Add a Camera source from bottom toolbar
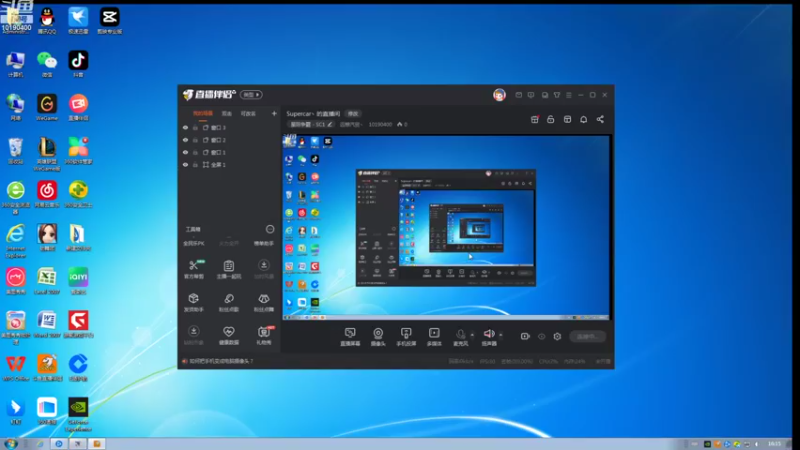The height and width of the screenshot is (450, 800). [x=378, y=337]
